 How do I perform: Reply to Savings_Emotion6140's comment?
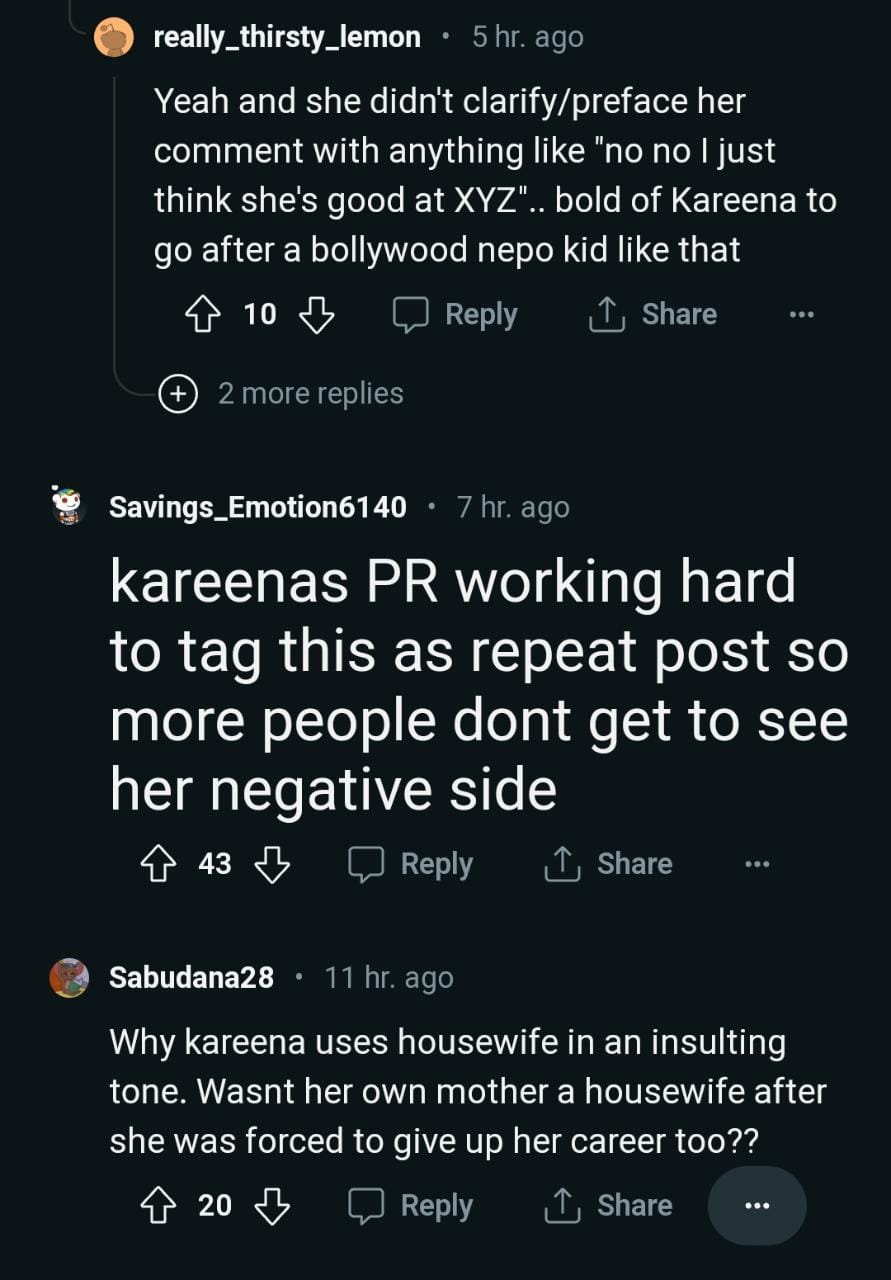pyautogui.click(x=411, y=864)
